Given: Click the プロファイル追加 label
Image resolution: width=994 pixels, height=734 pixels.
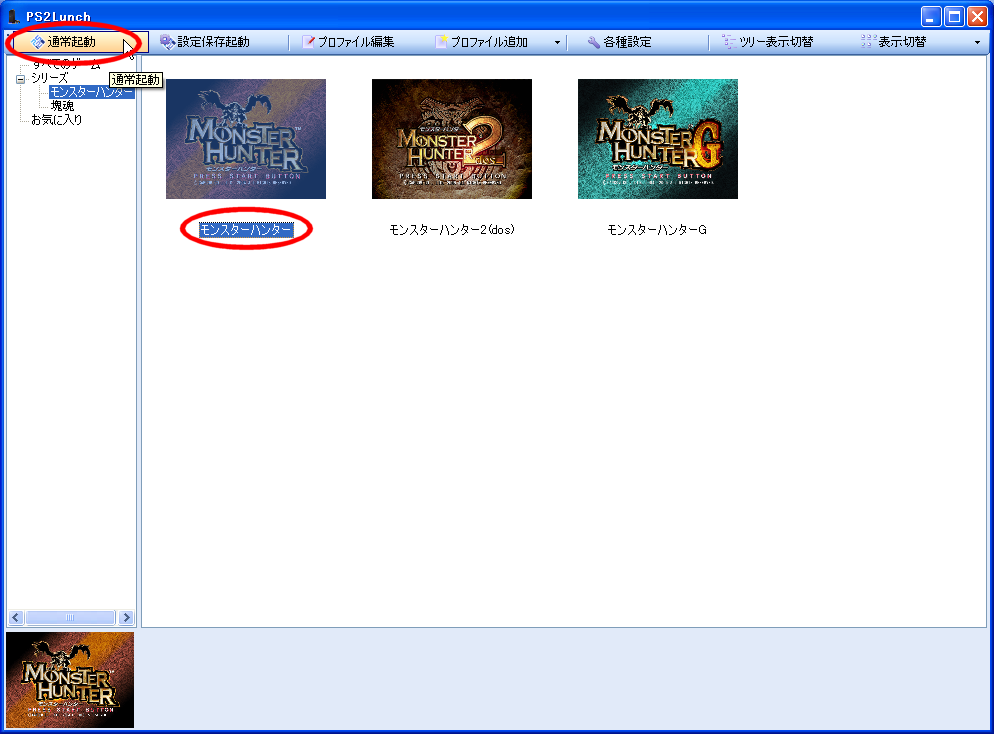Looking at the screenshot, I should click(x=489, y=42).
